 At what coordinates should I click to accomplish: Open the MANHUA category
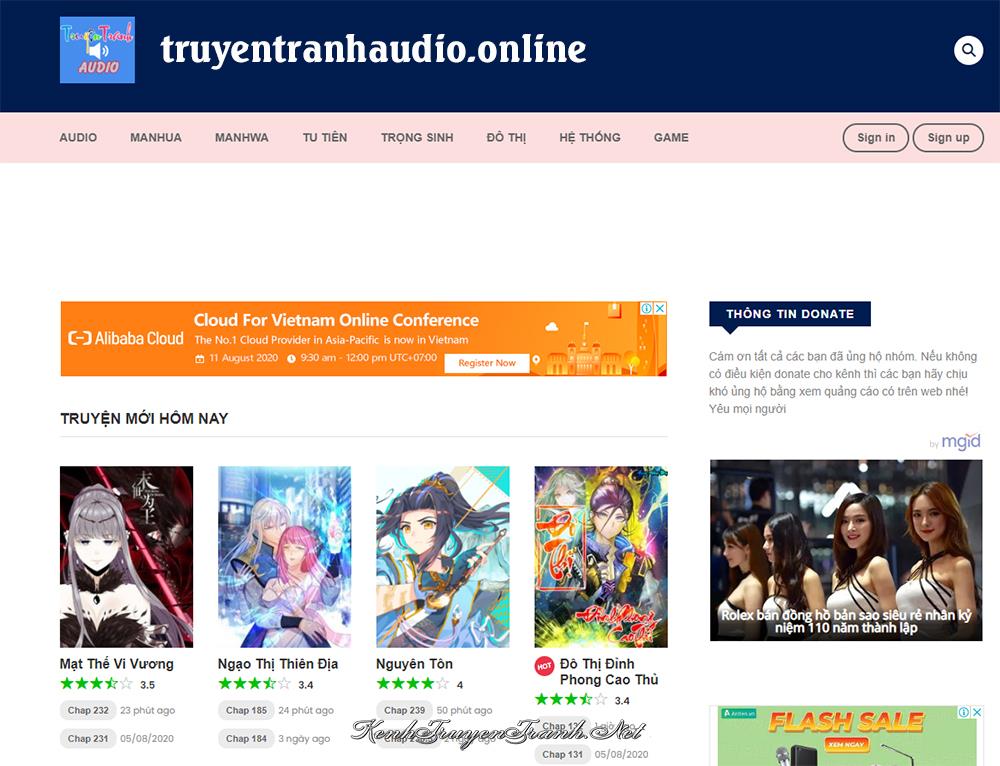coord(156,137)
